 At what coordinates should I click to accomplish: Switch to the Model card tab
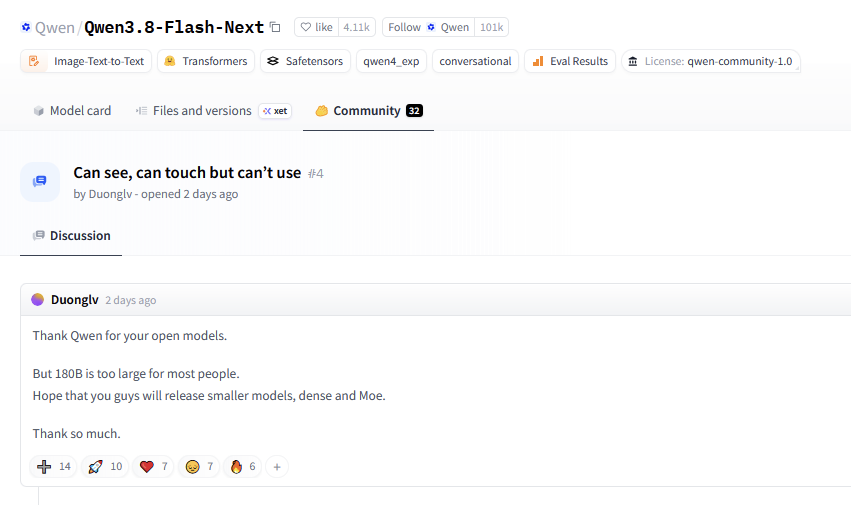coord(72,111)
